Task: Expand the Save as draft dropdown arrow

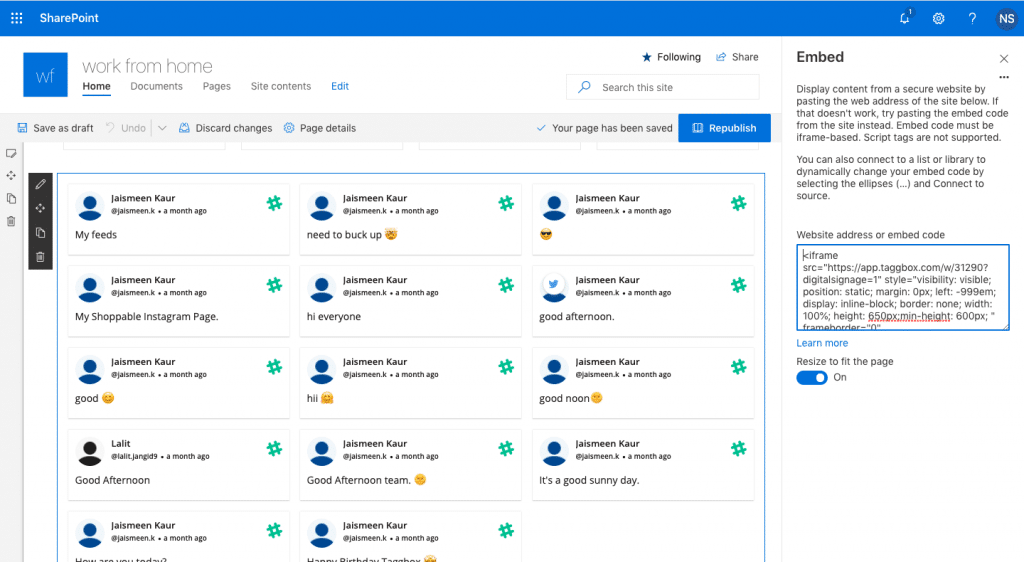Action: (162, 128)
